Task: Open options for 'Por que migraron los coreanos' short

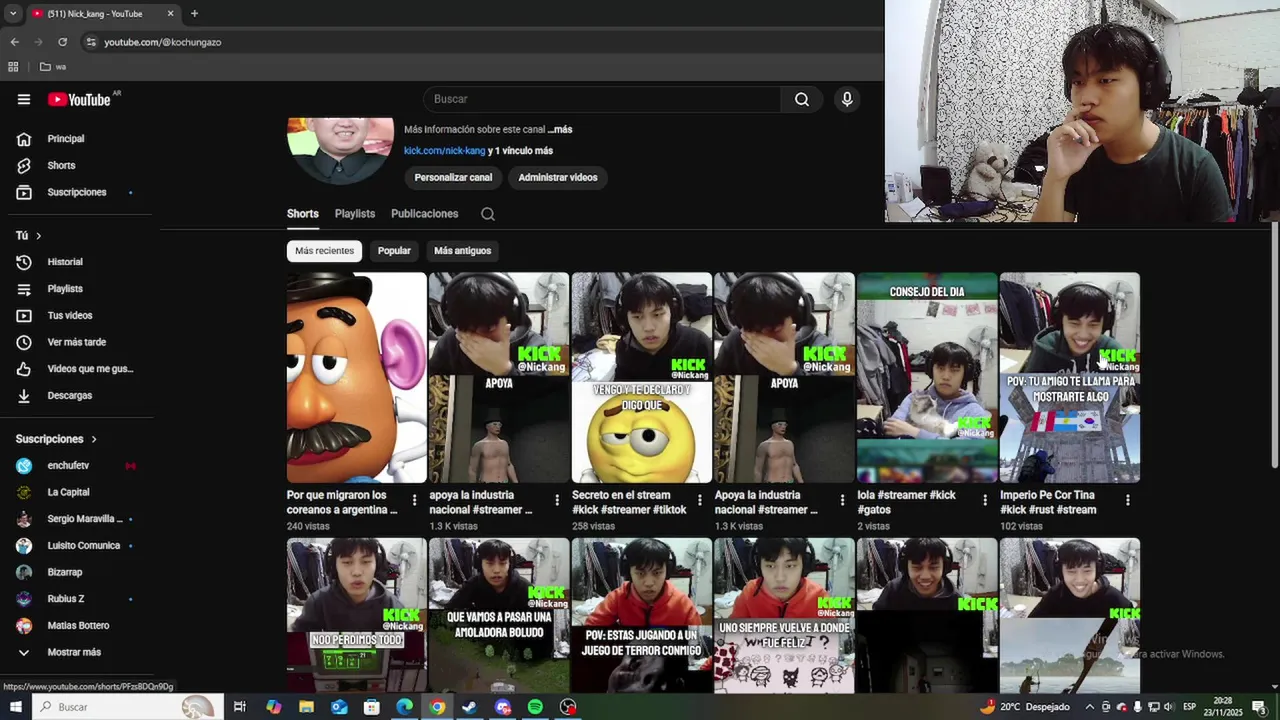Action: click(x=415, y=500)
